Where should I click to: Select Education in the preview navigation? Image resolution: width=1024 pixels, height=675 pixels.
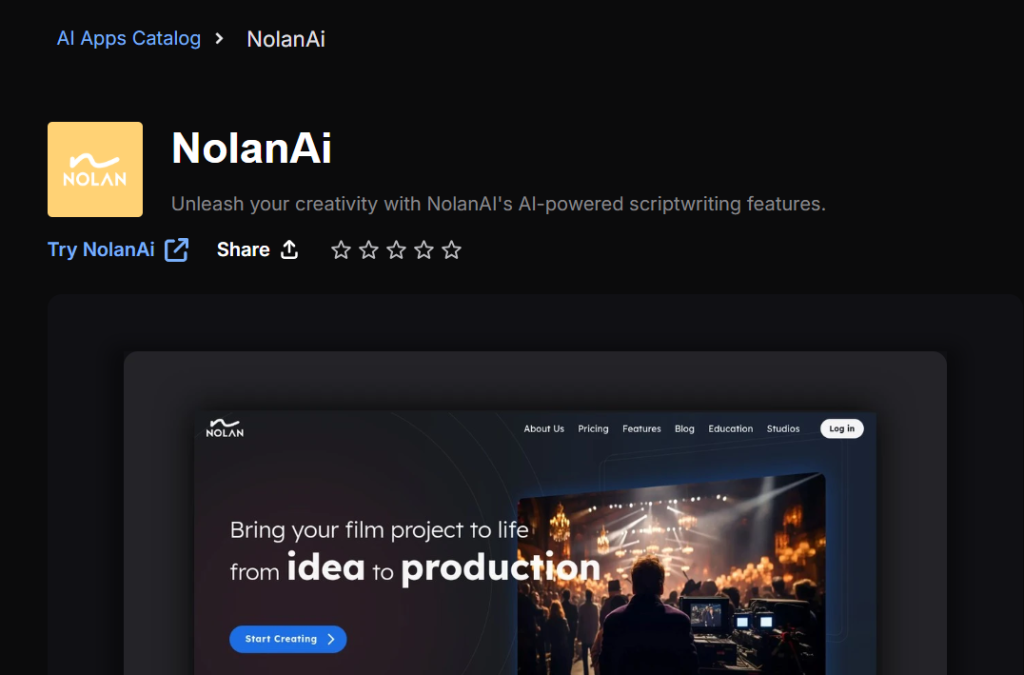(x=731, y=429)
